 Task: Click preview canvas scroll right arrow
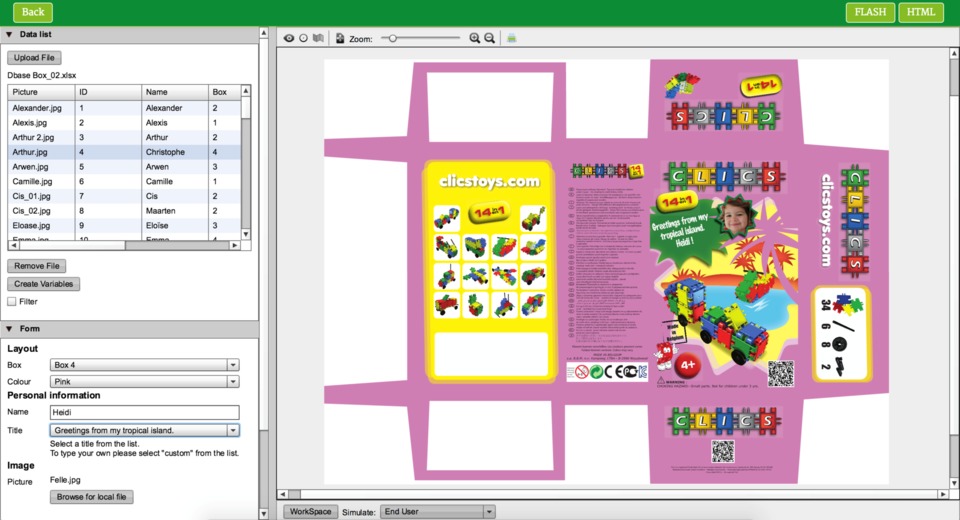click(943, 494)
